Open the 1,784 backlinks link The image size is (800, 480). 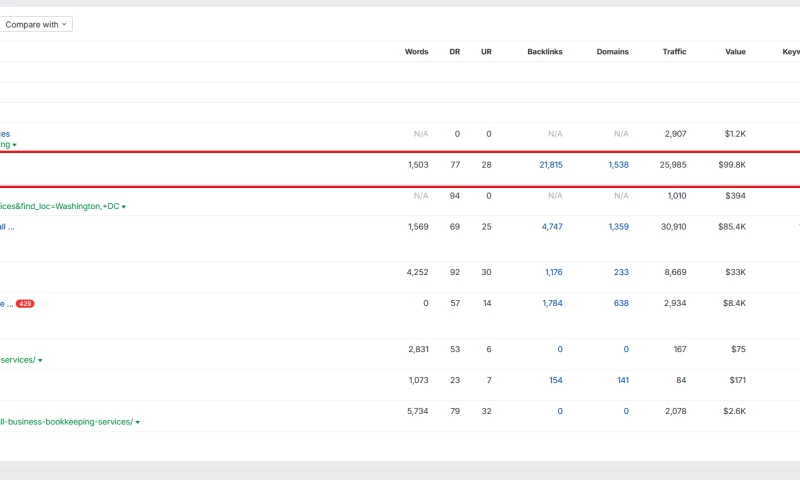point(552,303)
